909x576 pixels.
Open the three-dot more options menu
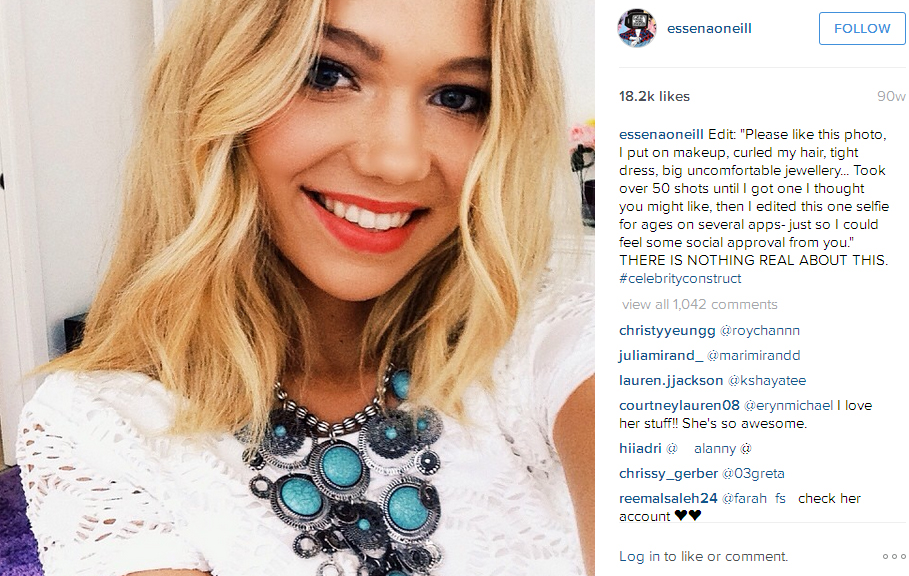893,556
